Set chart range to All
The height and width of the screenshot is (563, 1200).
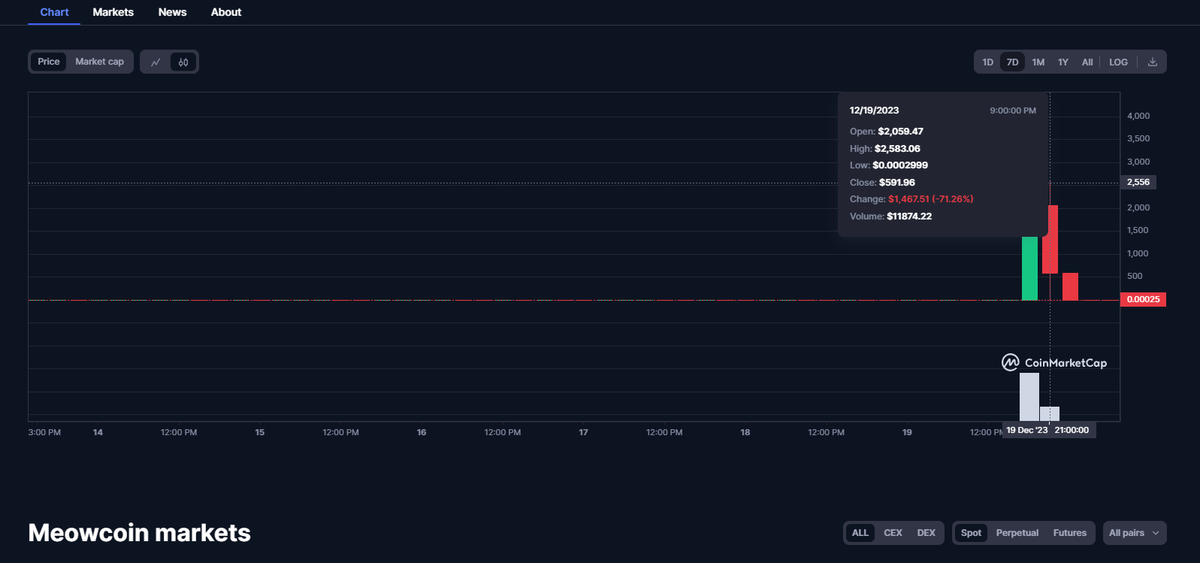coord(1087,62)
